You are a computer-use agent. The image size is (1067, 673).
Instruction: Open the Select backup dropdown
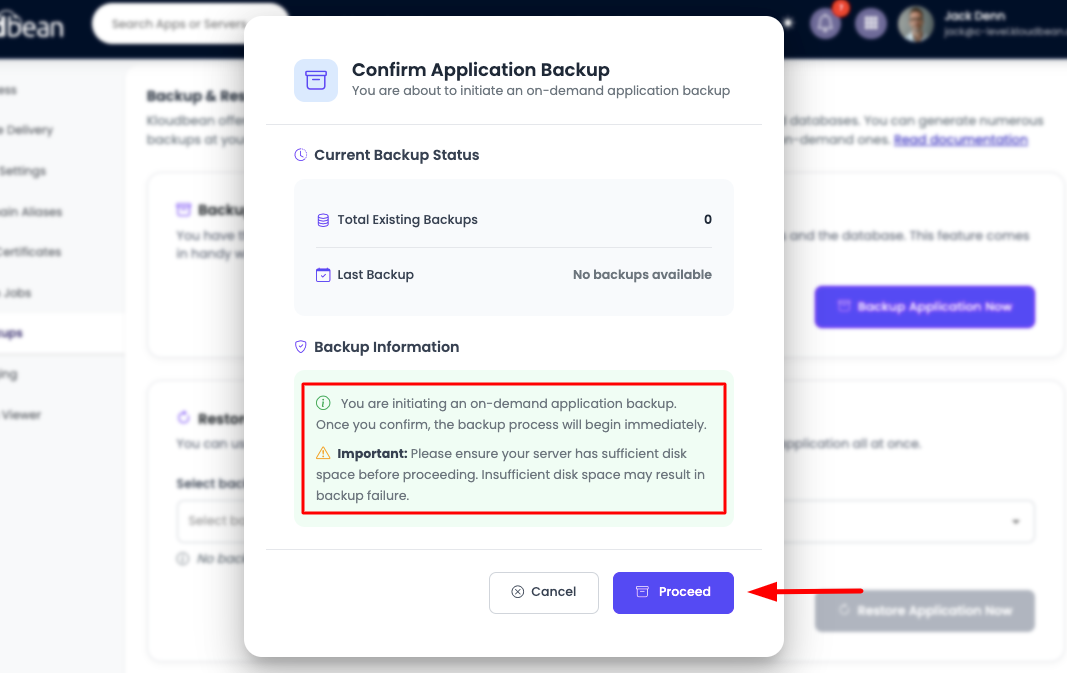[x=215, y=521]
